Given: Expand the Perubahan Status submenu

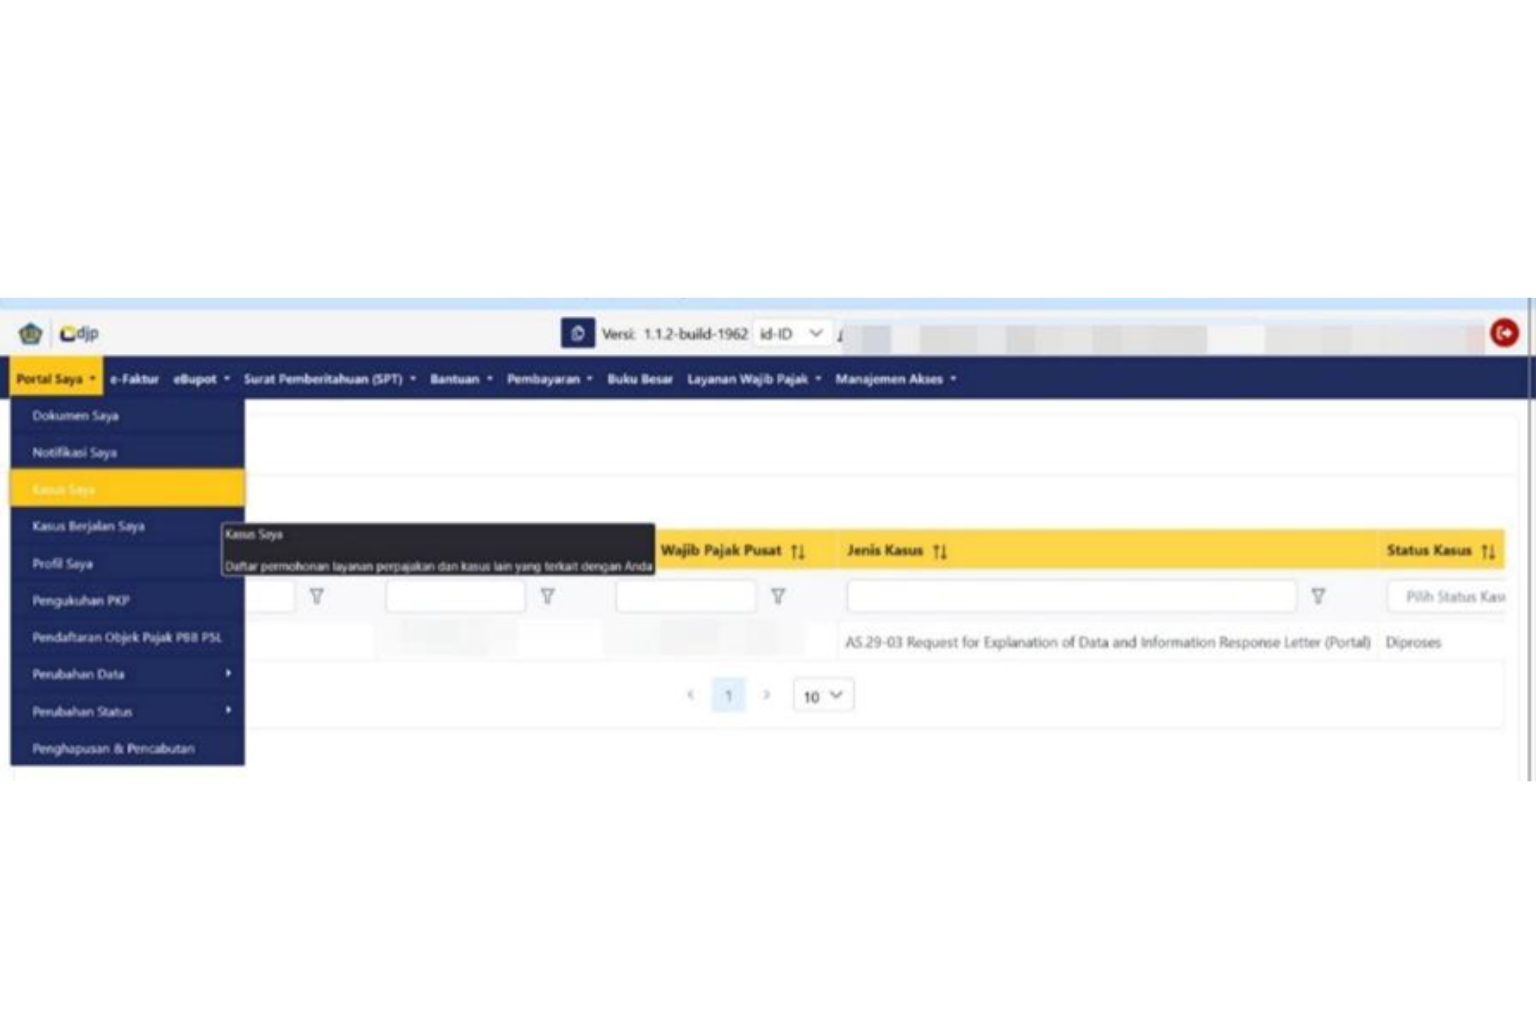Looking at the screenshot, I should (x=128, y=711).
